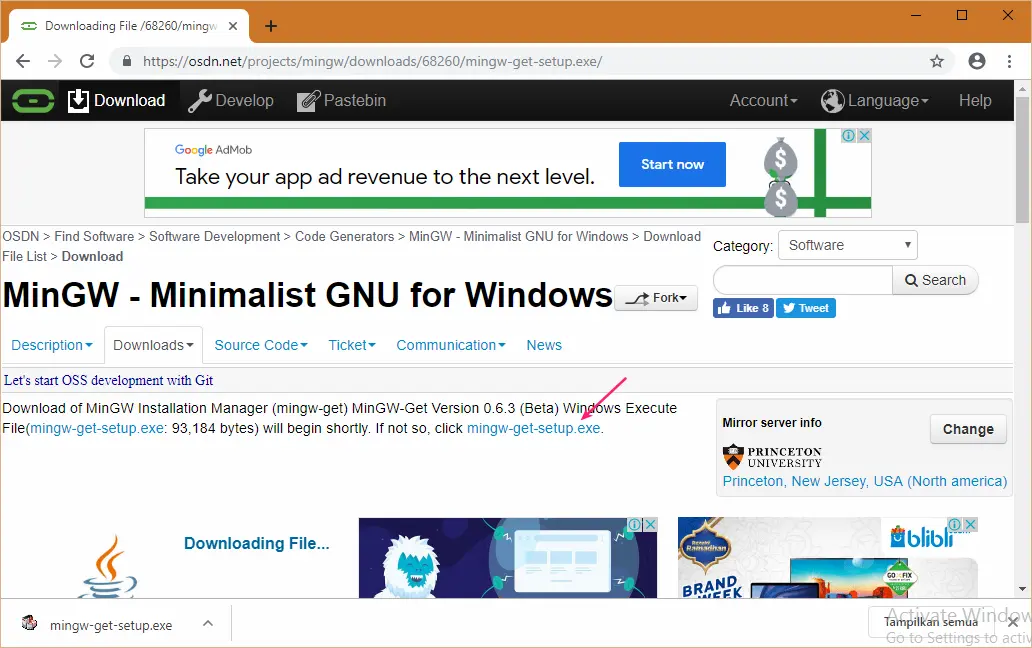This screenshot has height=648, width=1032.
Task: Focus the site search input field
Action: 803,280
